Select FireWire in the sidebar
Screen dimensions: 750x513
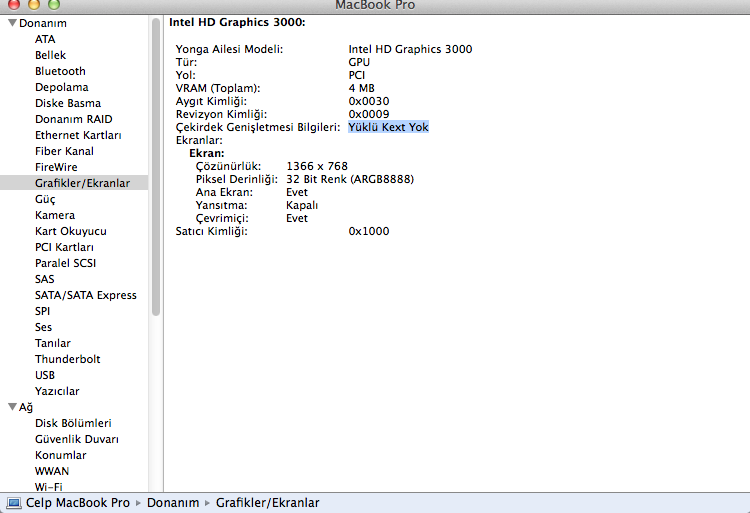pos(56,167)
